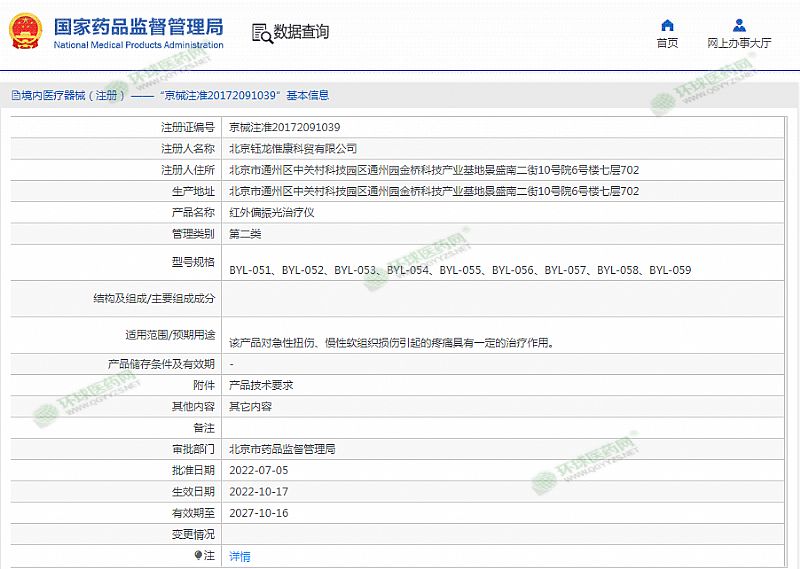Select registration number 京械注准20172091039 value
The image size is (800, 569).
285,127
